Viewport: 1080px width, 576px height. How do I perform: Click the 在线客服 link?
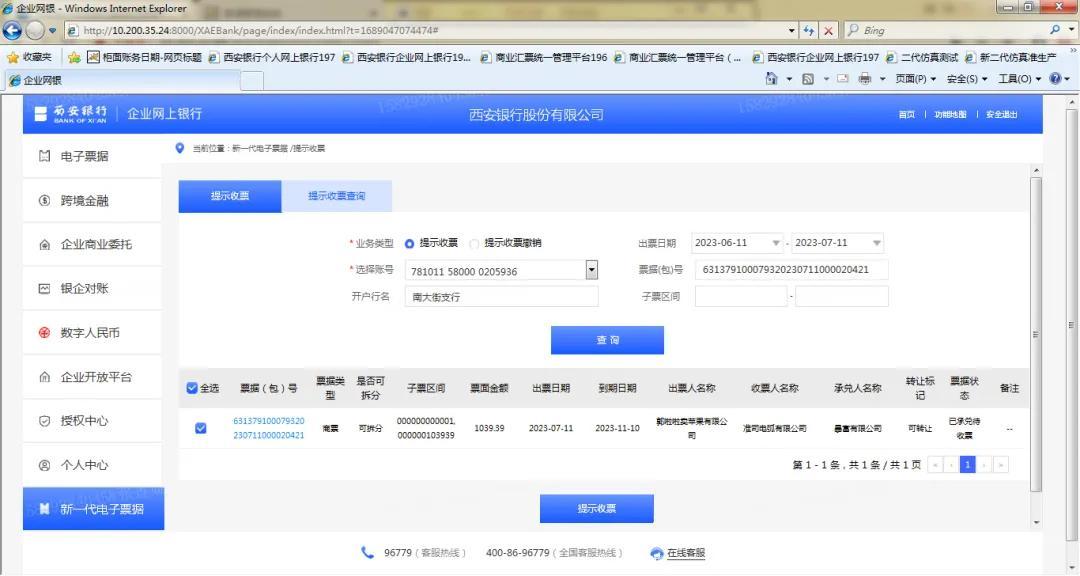tap(686, 553)
